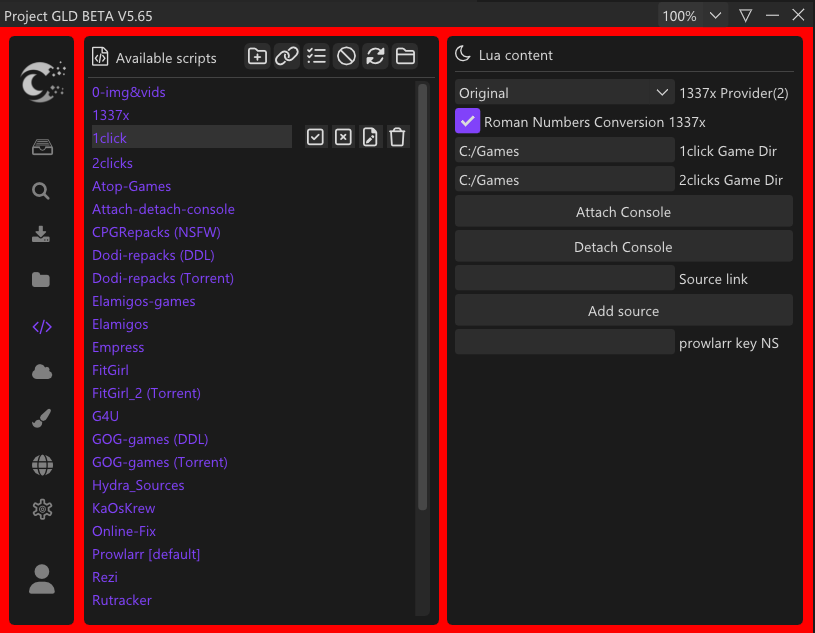The width and height of the screenshot is (815, 633).
Task: Open the inbox tray sidebar icon
Action: (42, 147)
